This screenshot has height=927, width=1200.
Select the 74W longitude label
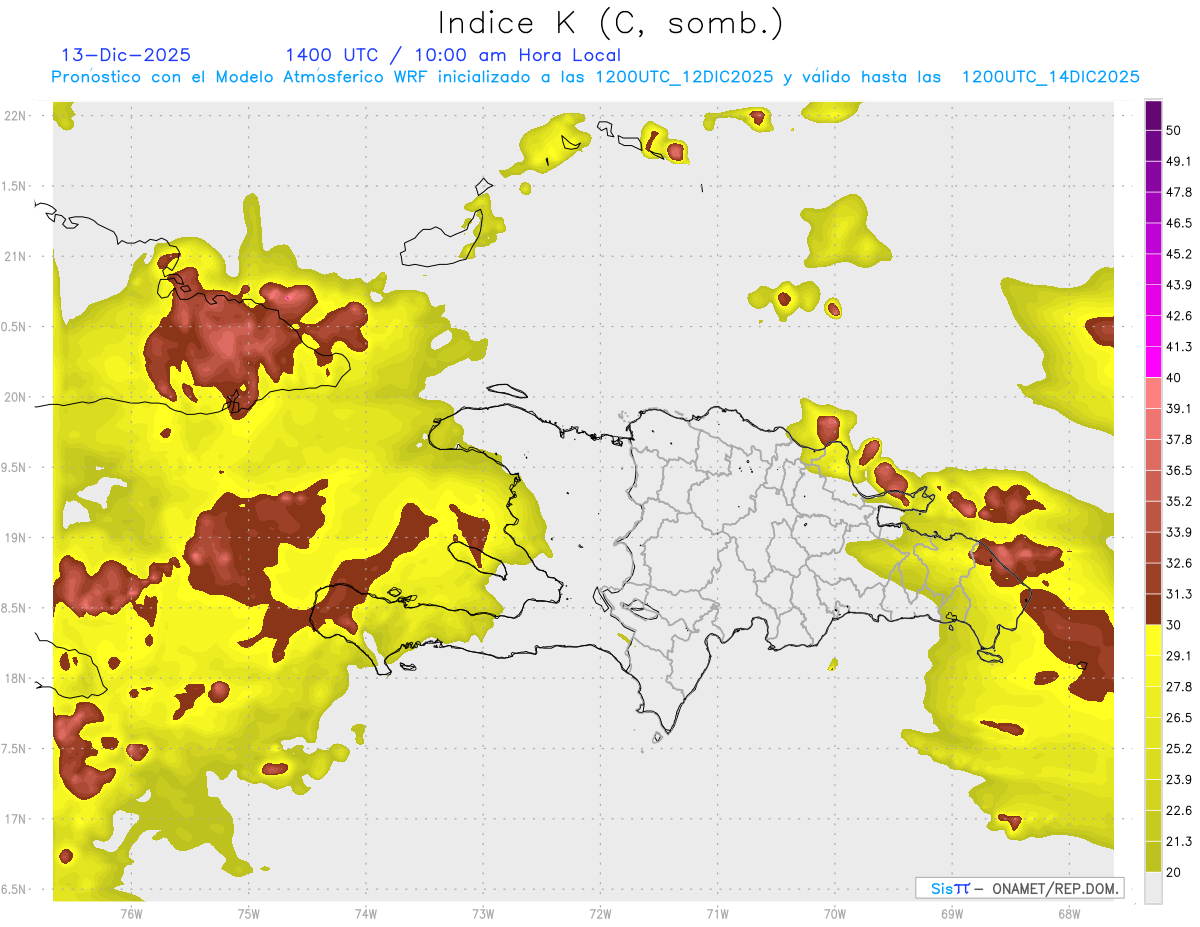365,913
